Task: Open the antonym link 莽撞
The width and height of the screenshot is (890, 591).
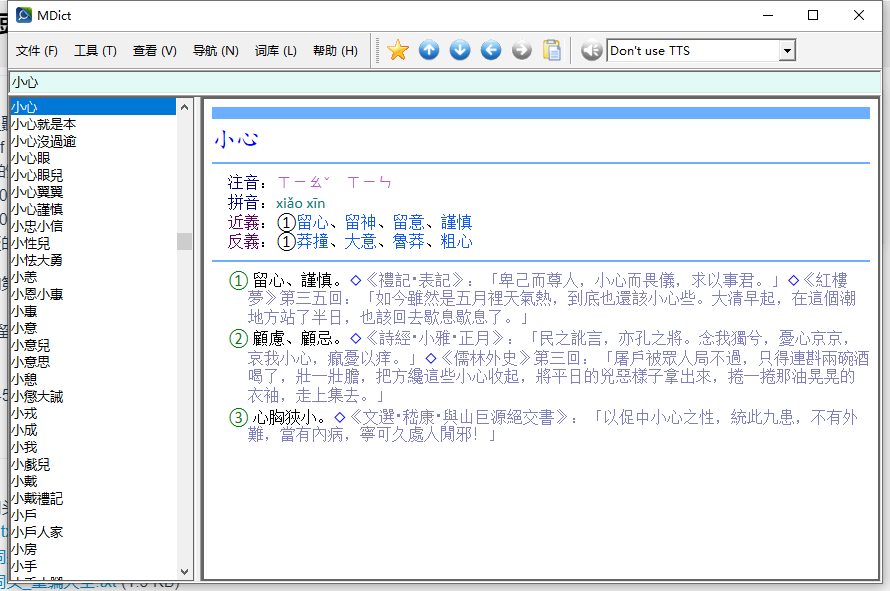Action: [312, 241]
